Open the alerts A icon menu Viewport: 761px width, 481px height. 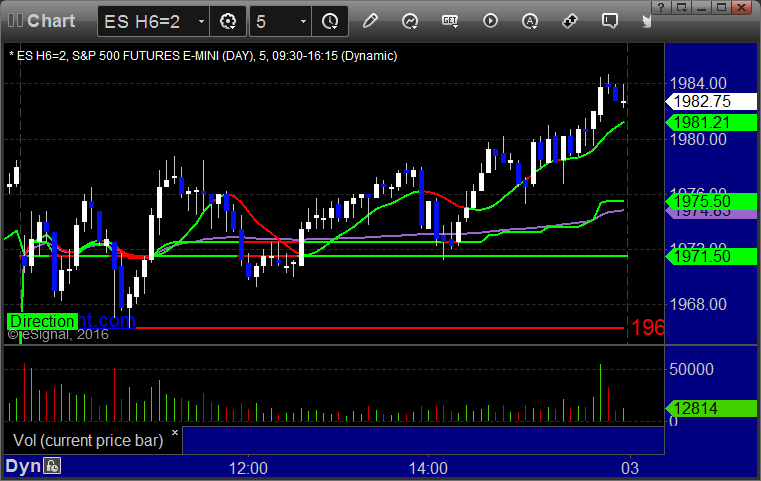coord(530,21)
